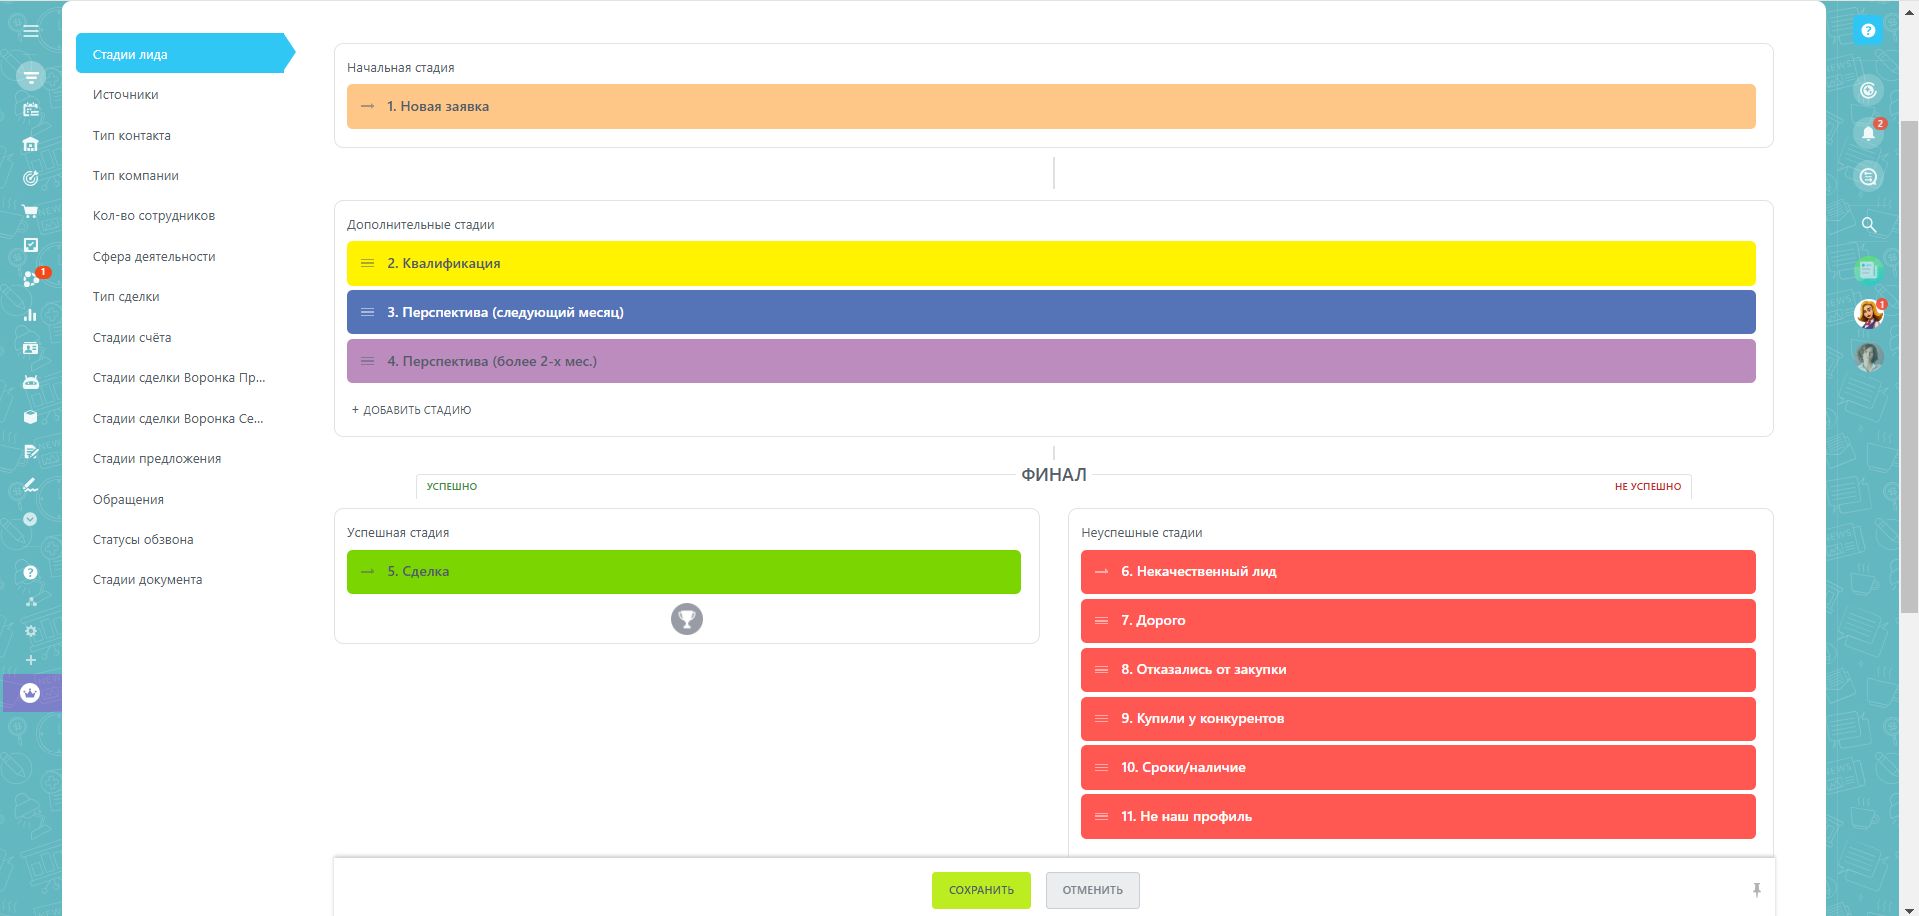The image size is (1919, 916).
Task: Open the Стадии предложения section
Action: pyautogui.click(x=157, y=458)
